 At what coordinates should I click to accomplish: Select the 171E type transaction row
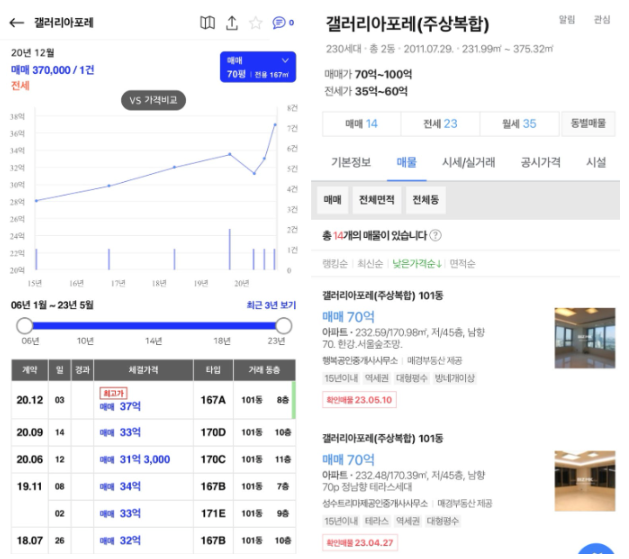click(172, 514)
